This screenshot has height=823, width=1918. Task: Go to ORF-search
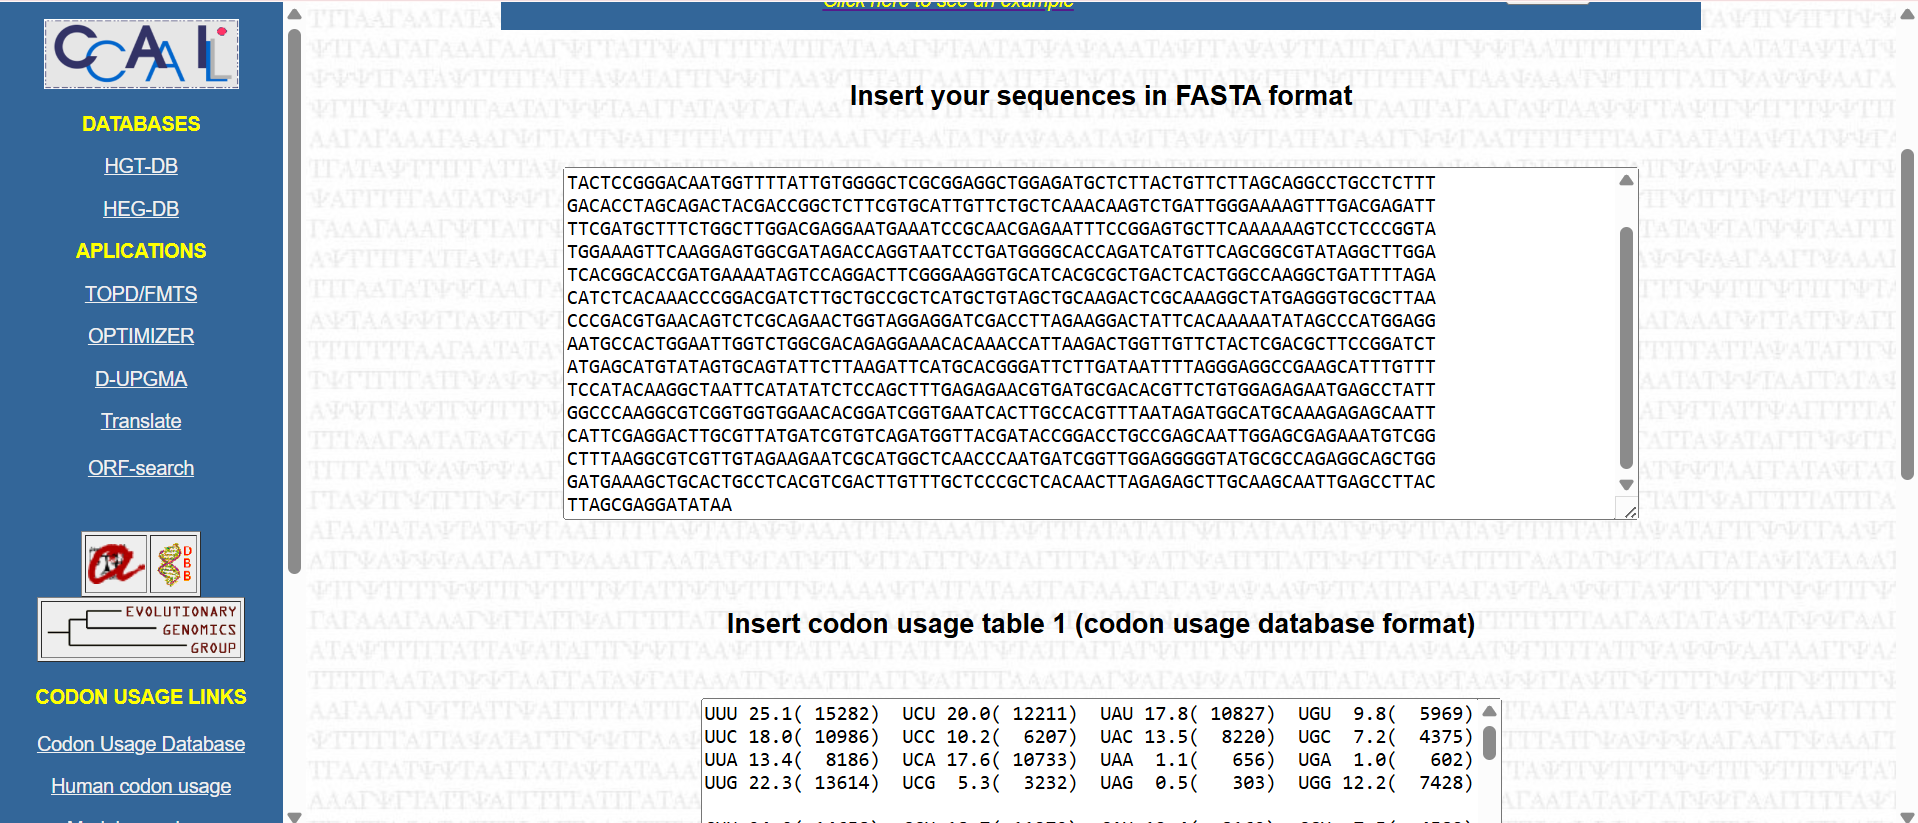141,468
